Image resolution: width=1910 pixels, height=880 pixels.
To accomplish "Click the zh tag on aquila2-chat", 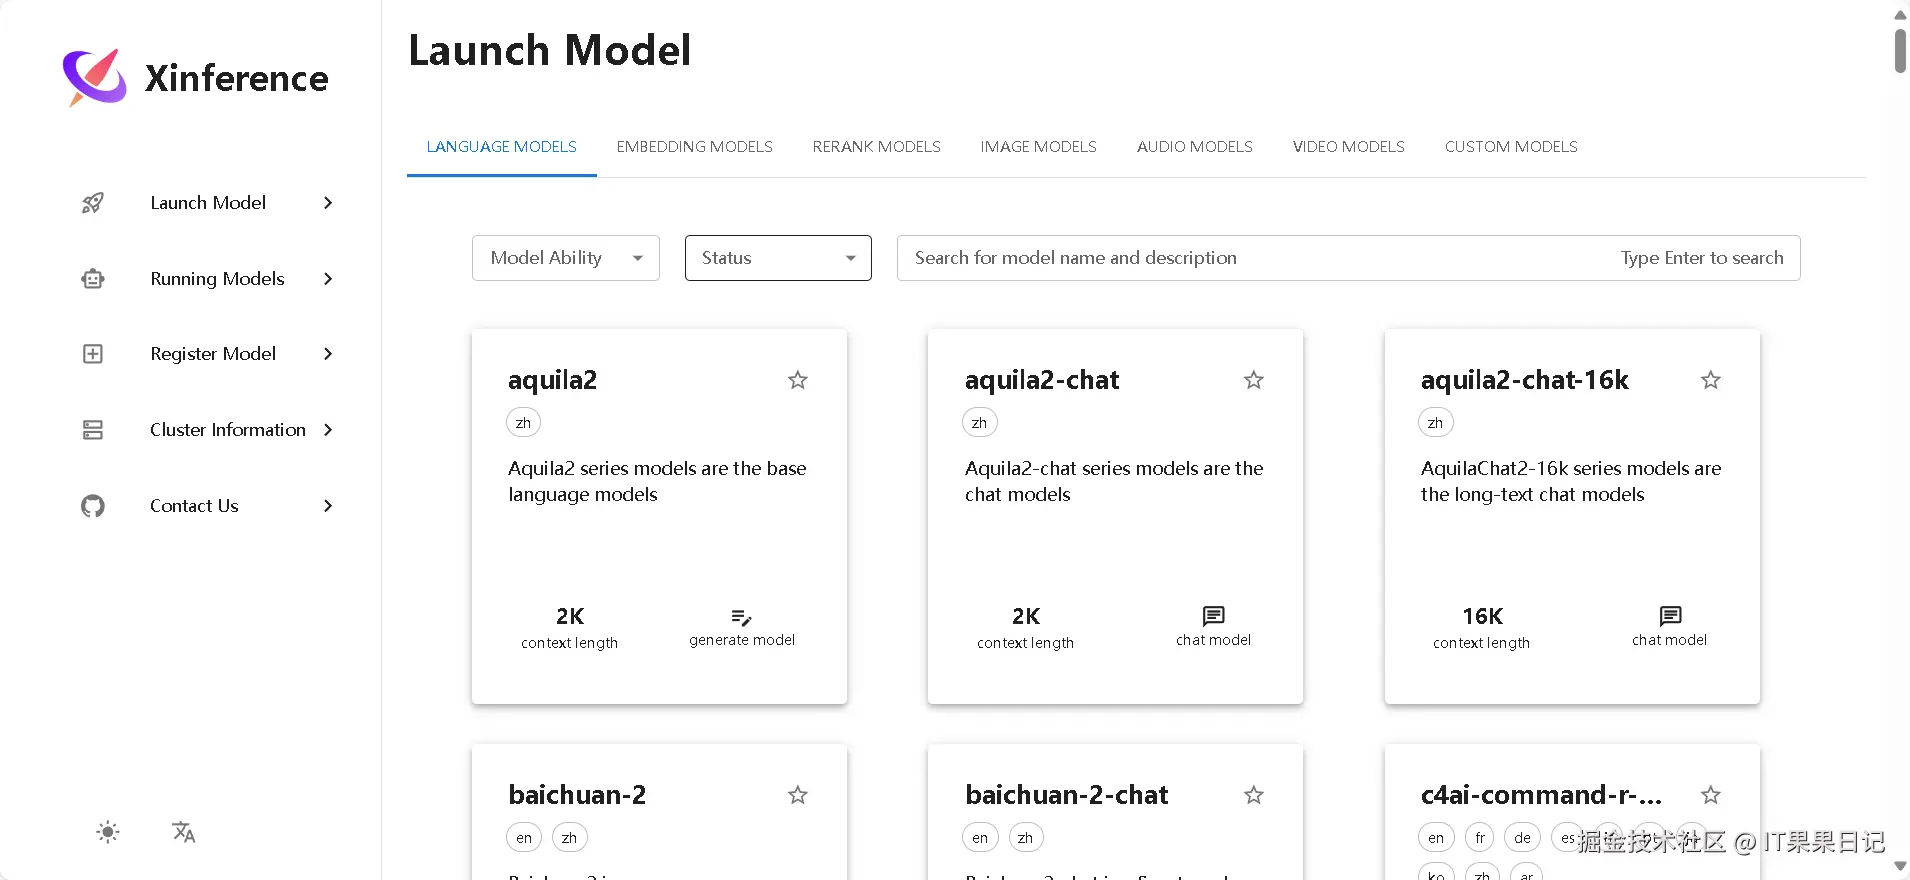I will point(979,423).
